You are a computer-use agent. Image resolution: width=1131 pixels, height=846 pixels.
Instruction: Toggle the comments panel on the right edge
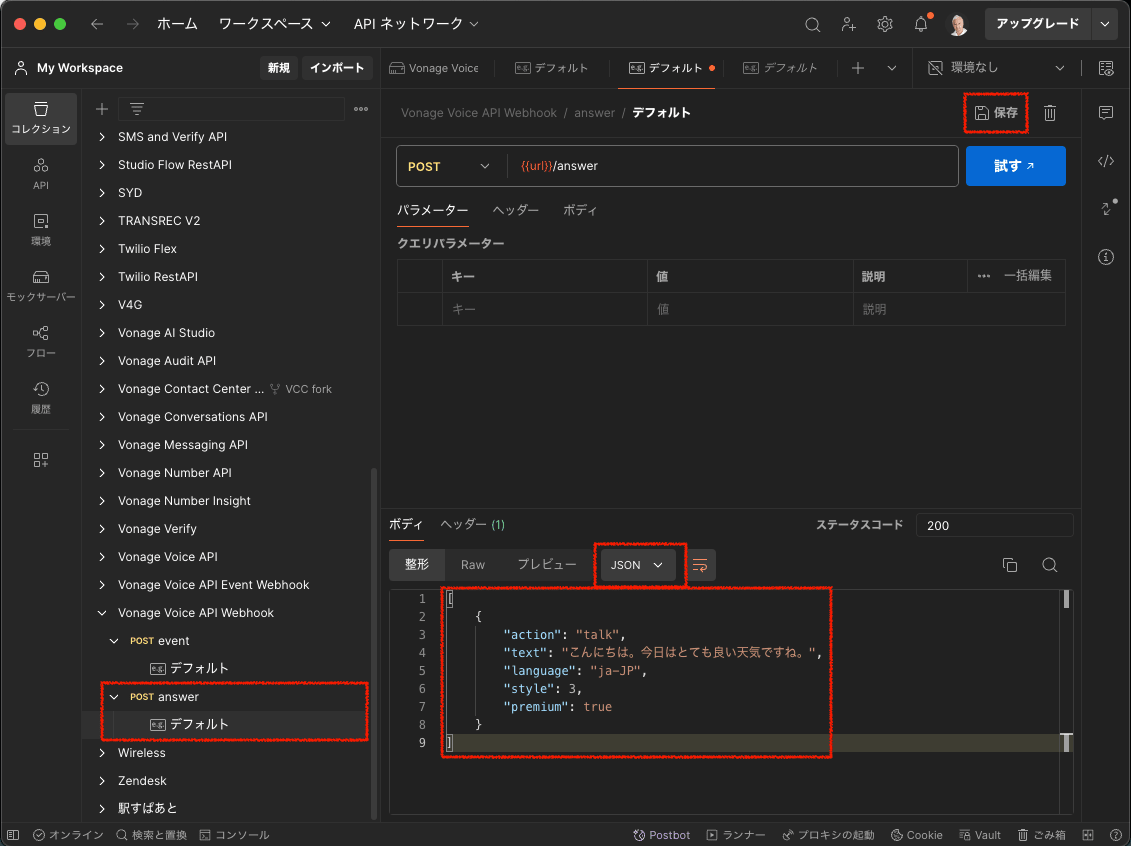[x=1105, y=113]
